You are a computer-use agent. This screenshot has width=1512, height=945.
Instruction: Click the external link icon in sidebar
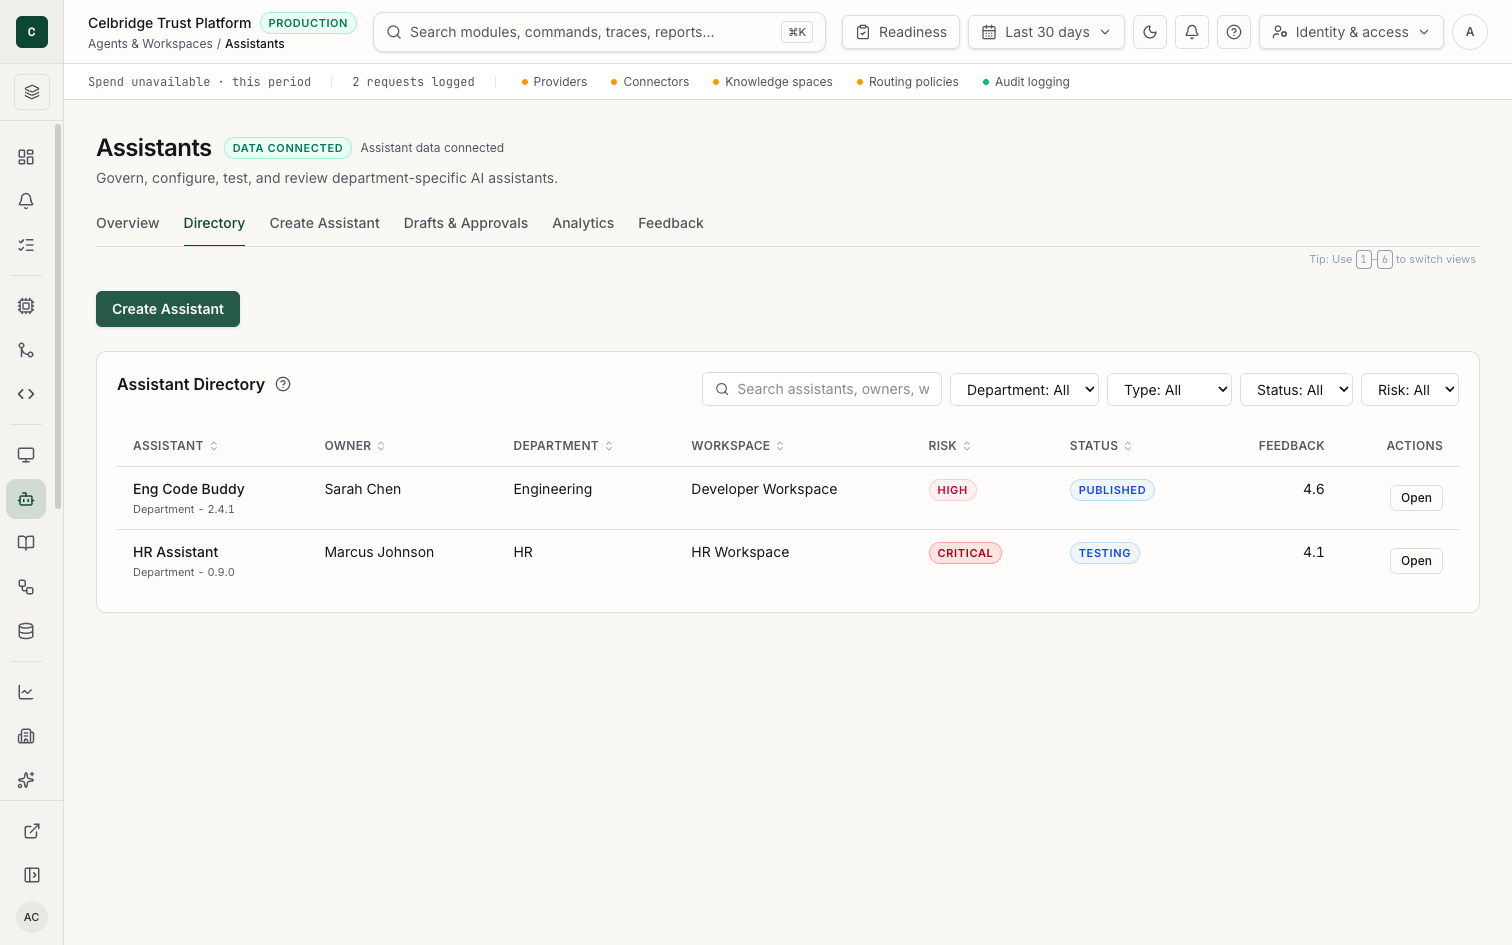[32, 831]
